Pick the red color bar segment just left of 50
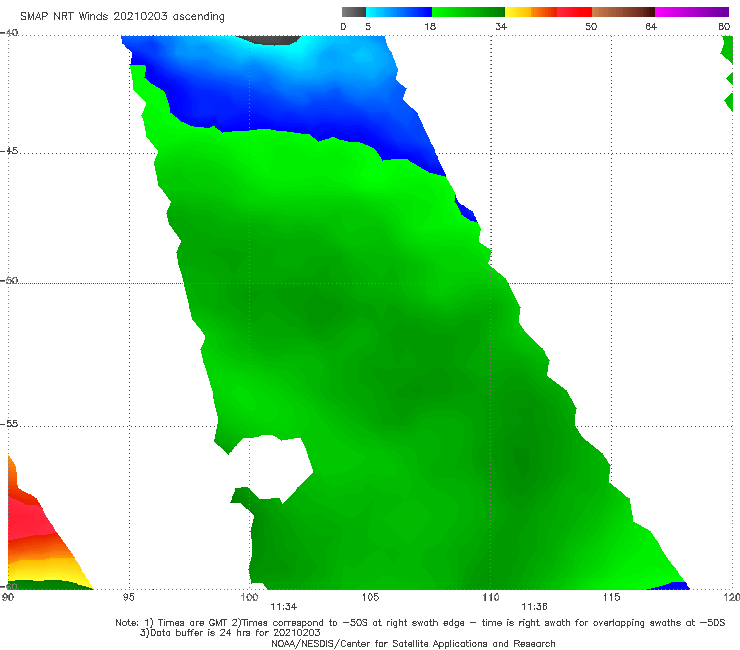This screenshot has width=740, height=650. [574, 12]
